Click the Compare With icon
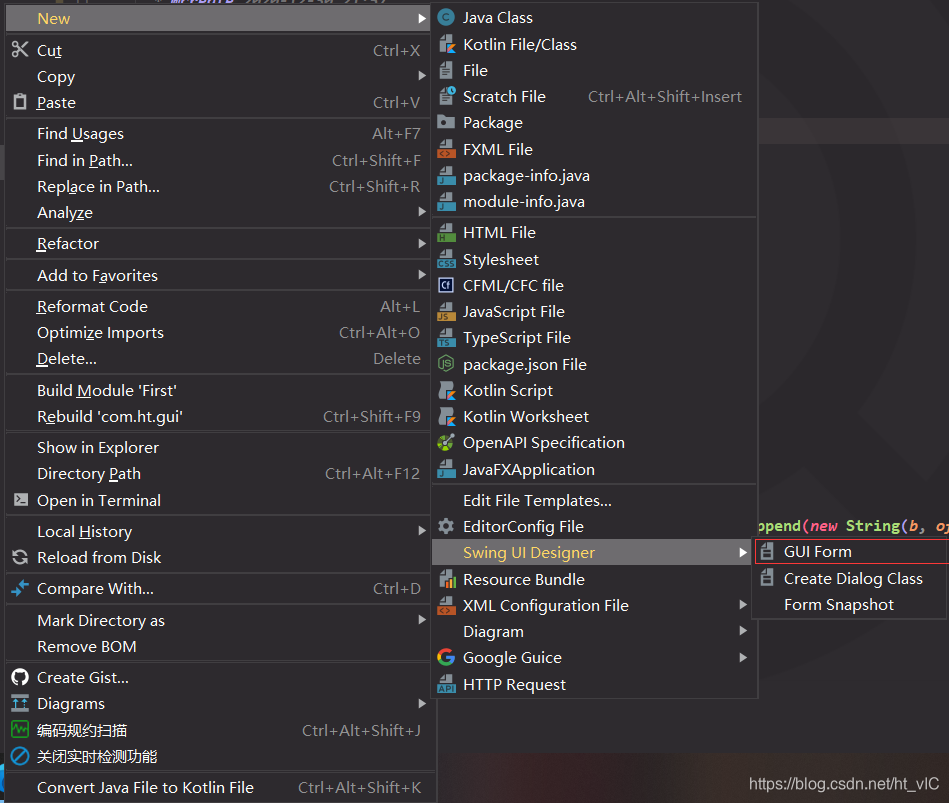The height and width of the screenshot is (803, 949). (x=20, y=588)
